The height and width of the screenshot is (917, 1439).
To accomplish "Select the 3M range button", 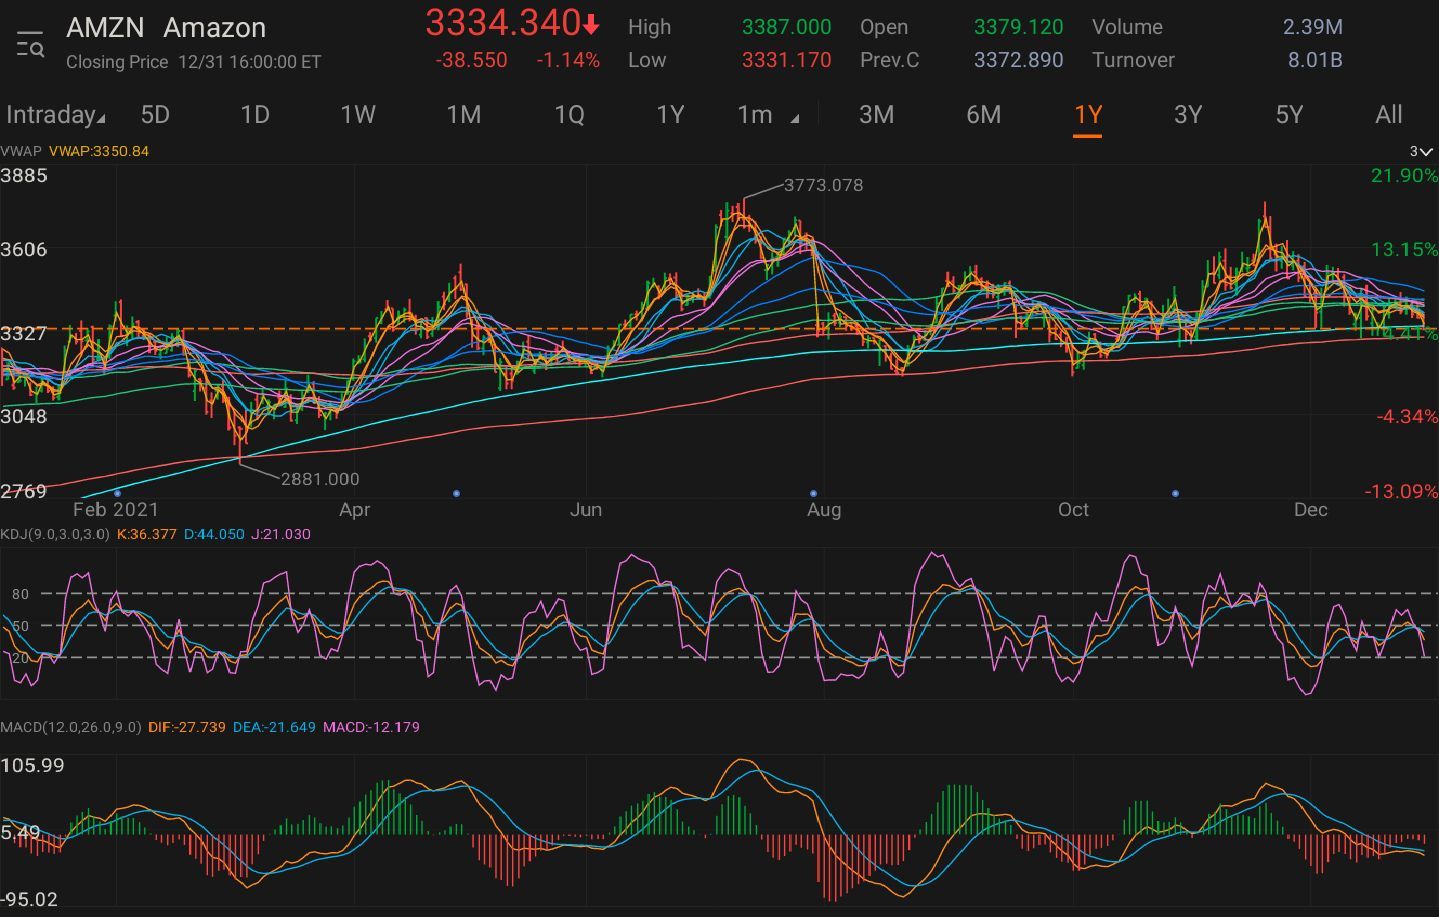I will [877, 114].
